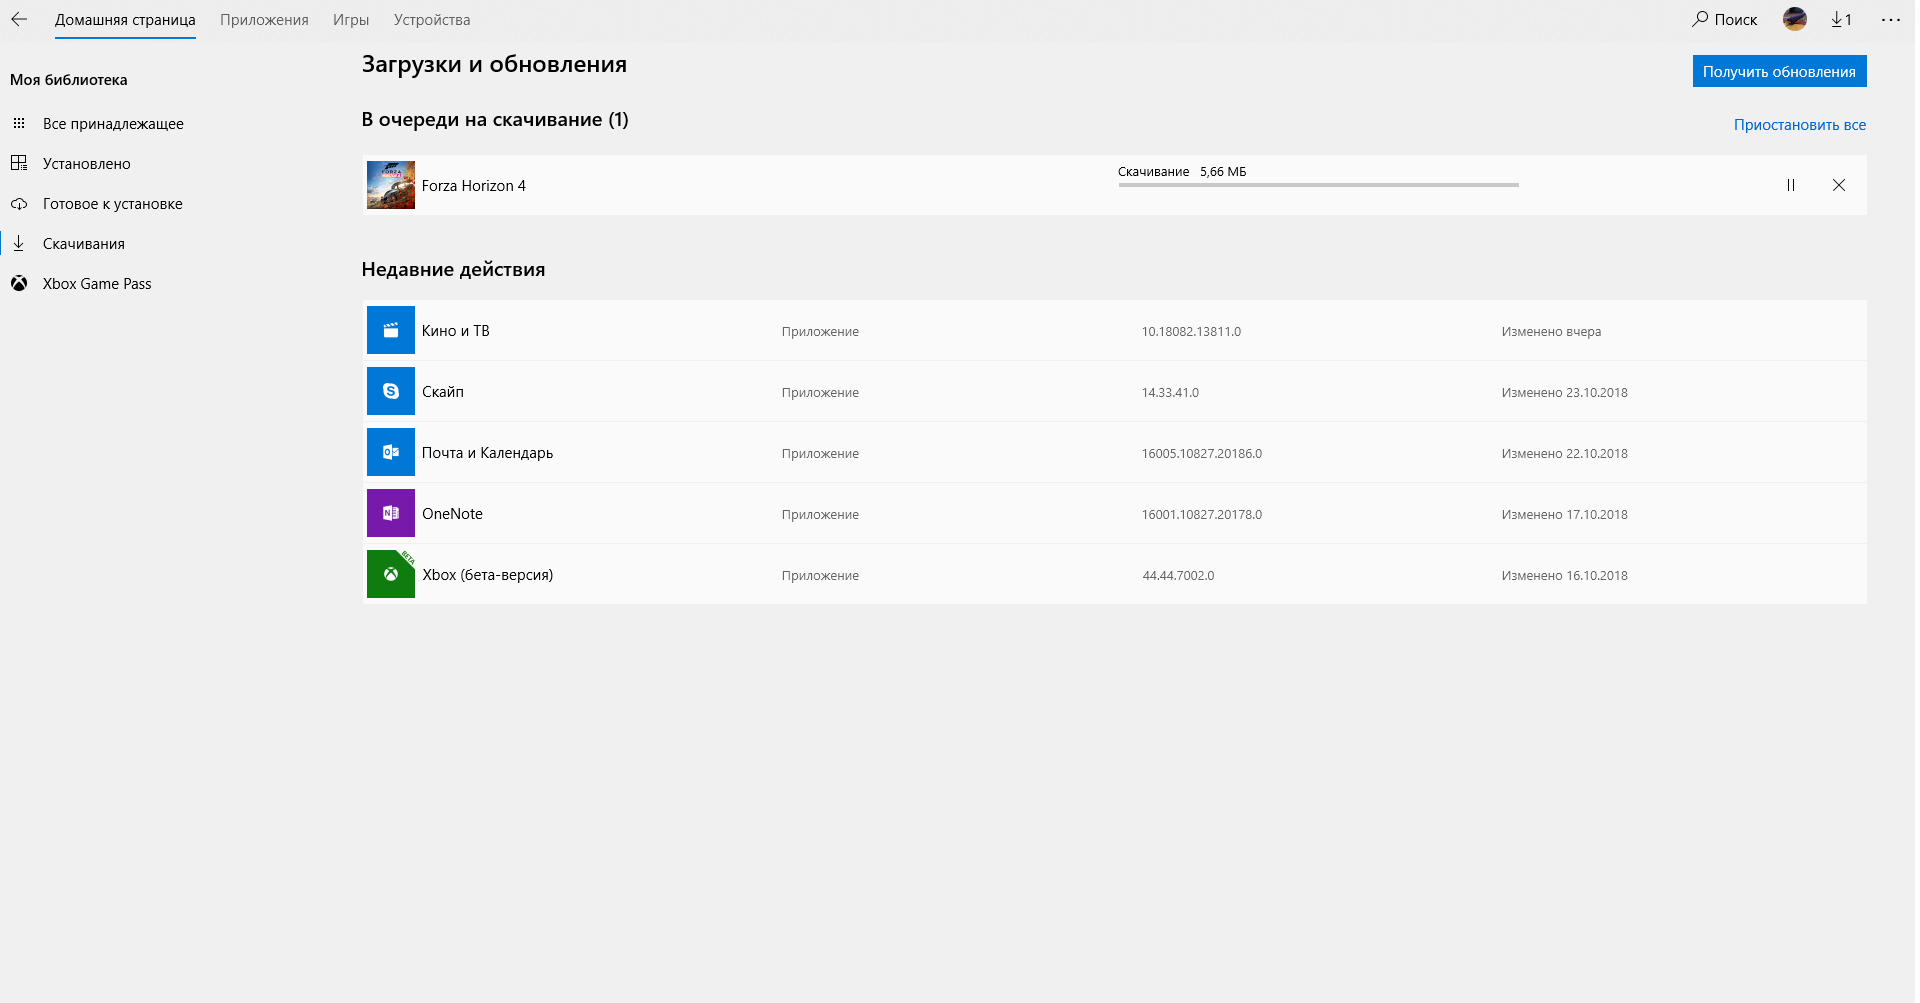This screenshot has height=1003, width=1920.
Task: Click the Почта и Календарь row name
Action: (x=487, y=453)
